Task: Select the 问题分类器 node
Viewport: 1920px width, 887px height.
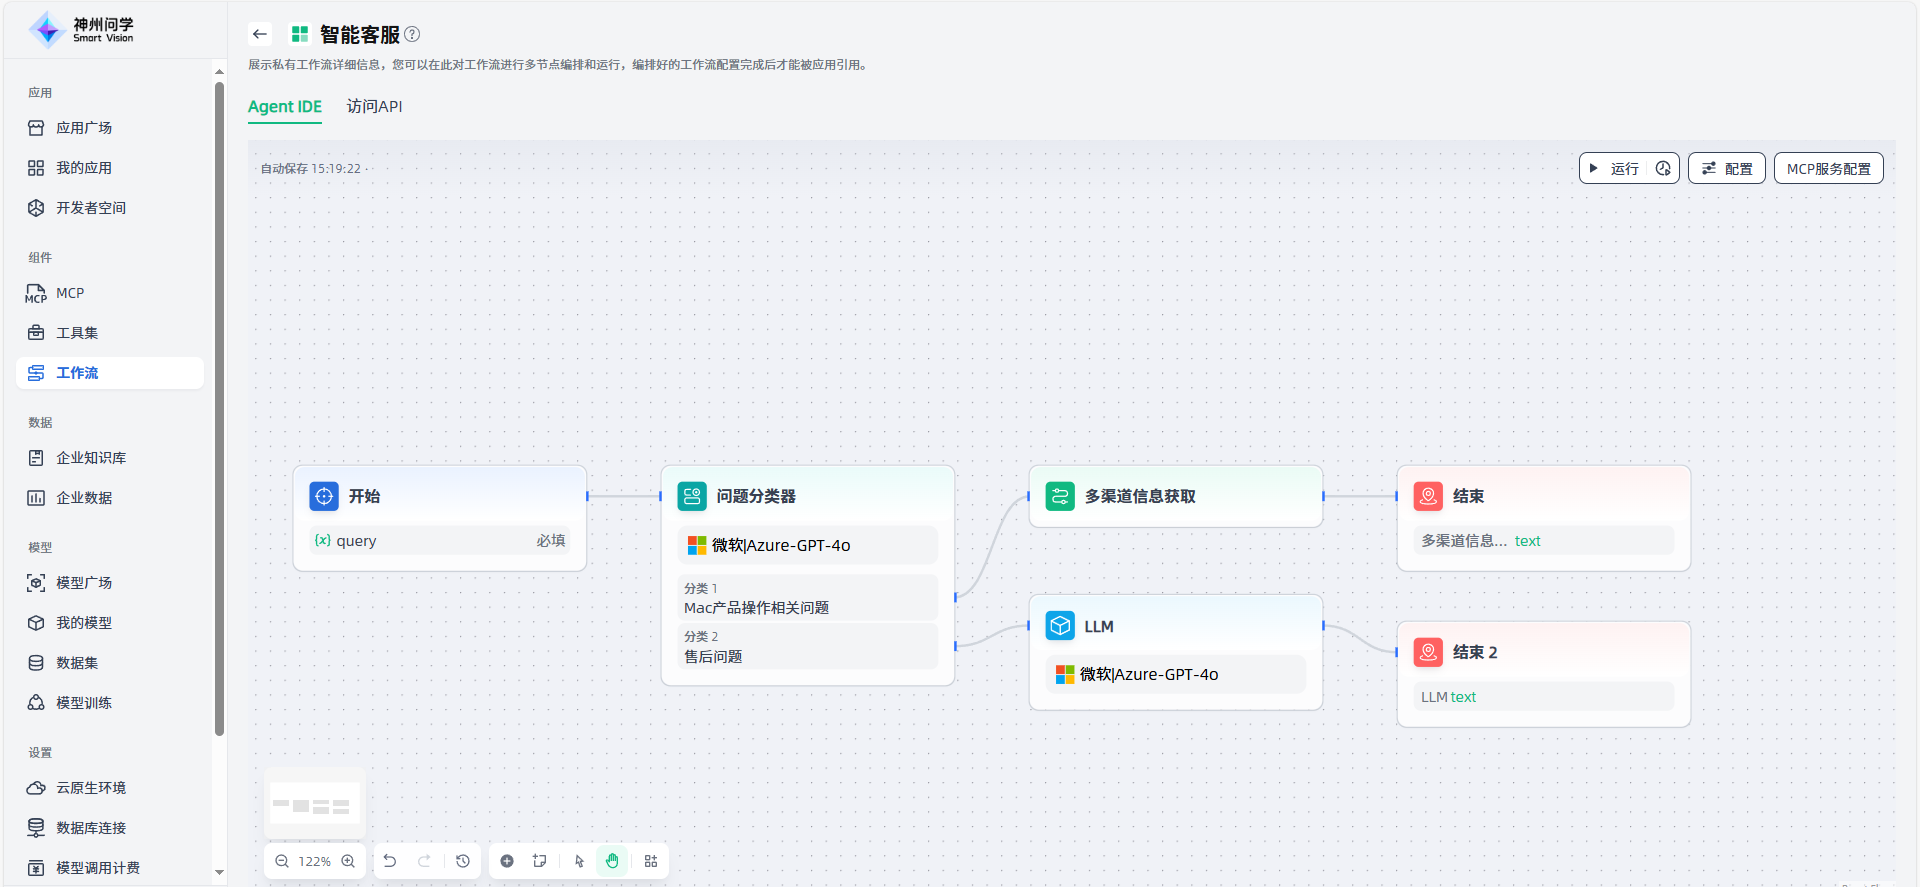Action: pyautogui.click(x=756, y=496)
